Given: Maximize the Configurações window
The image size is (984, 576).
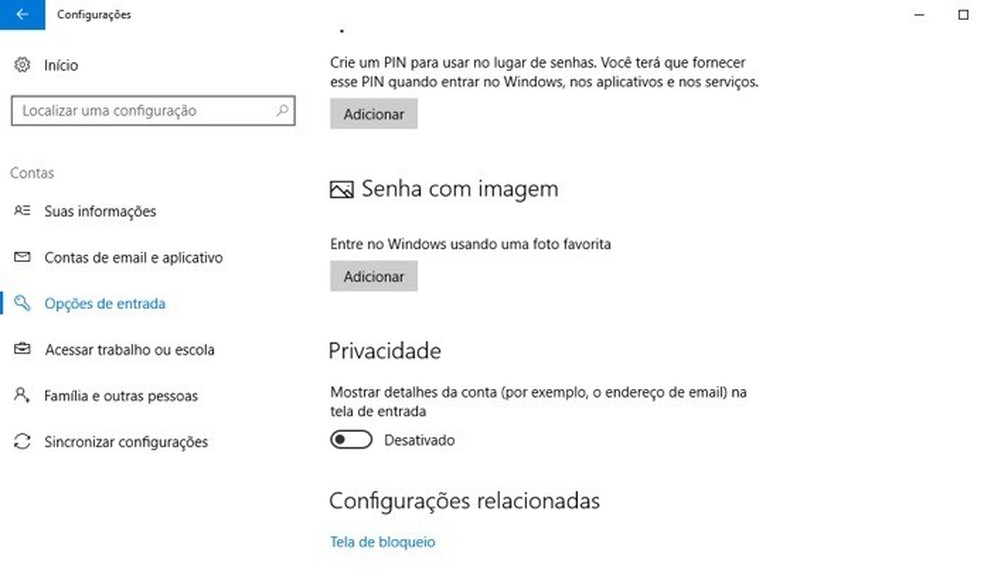Looking at the screenshot, I should 963,15.
